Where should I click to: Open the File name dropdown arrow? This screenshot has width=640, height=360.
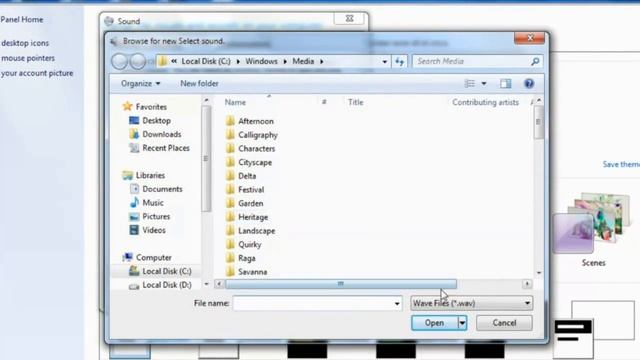click(397, 303)
